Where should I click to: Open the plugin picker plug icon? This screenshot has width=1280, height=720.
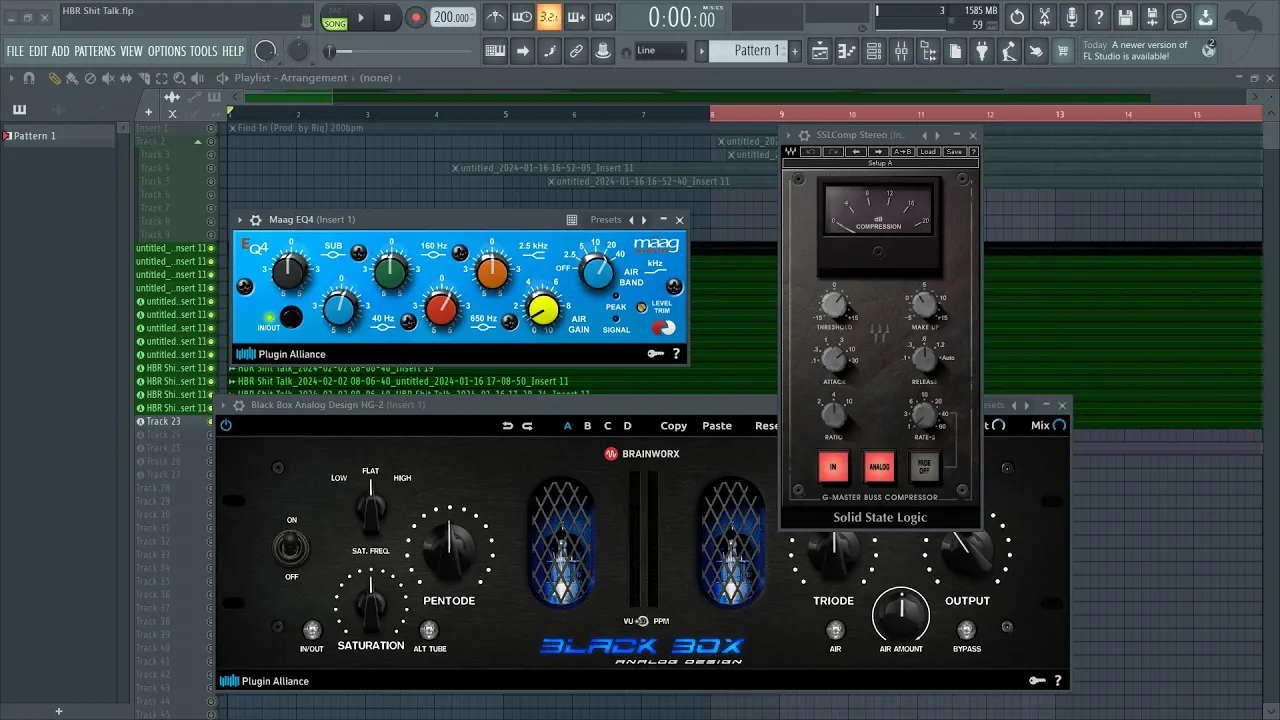coord(982,51)
